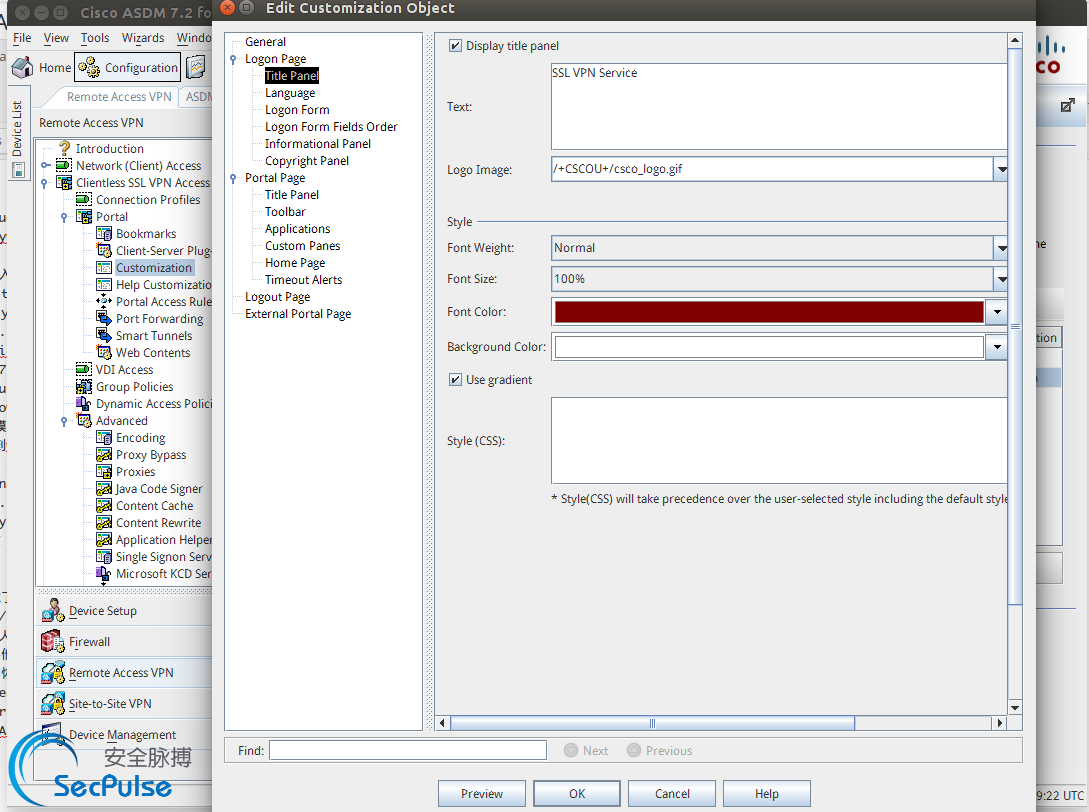Click in the title Text area
Viewport: 1089px width, 812px height.
779,106
